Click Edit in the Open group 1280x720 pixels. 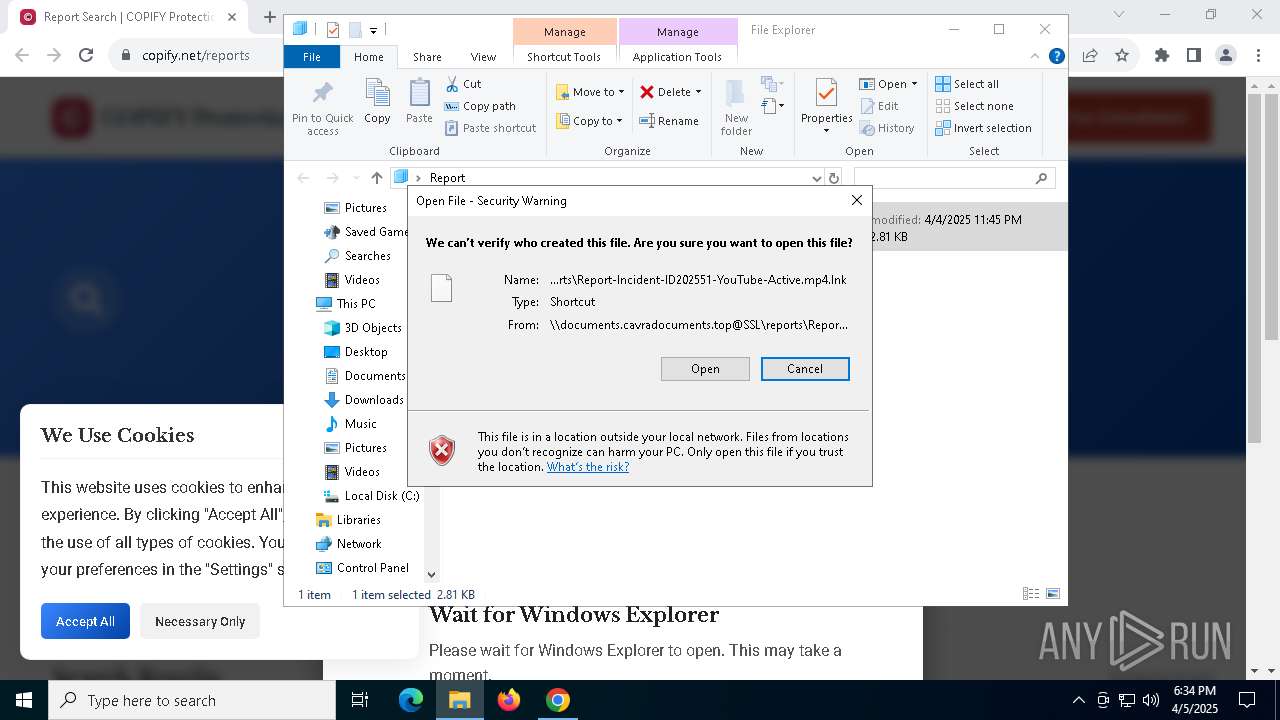(x=879, y=106)
